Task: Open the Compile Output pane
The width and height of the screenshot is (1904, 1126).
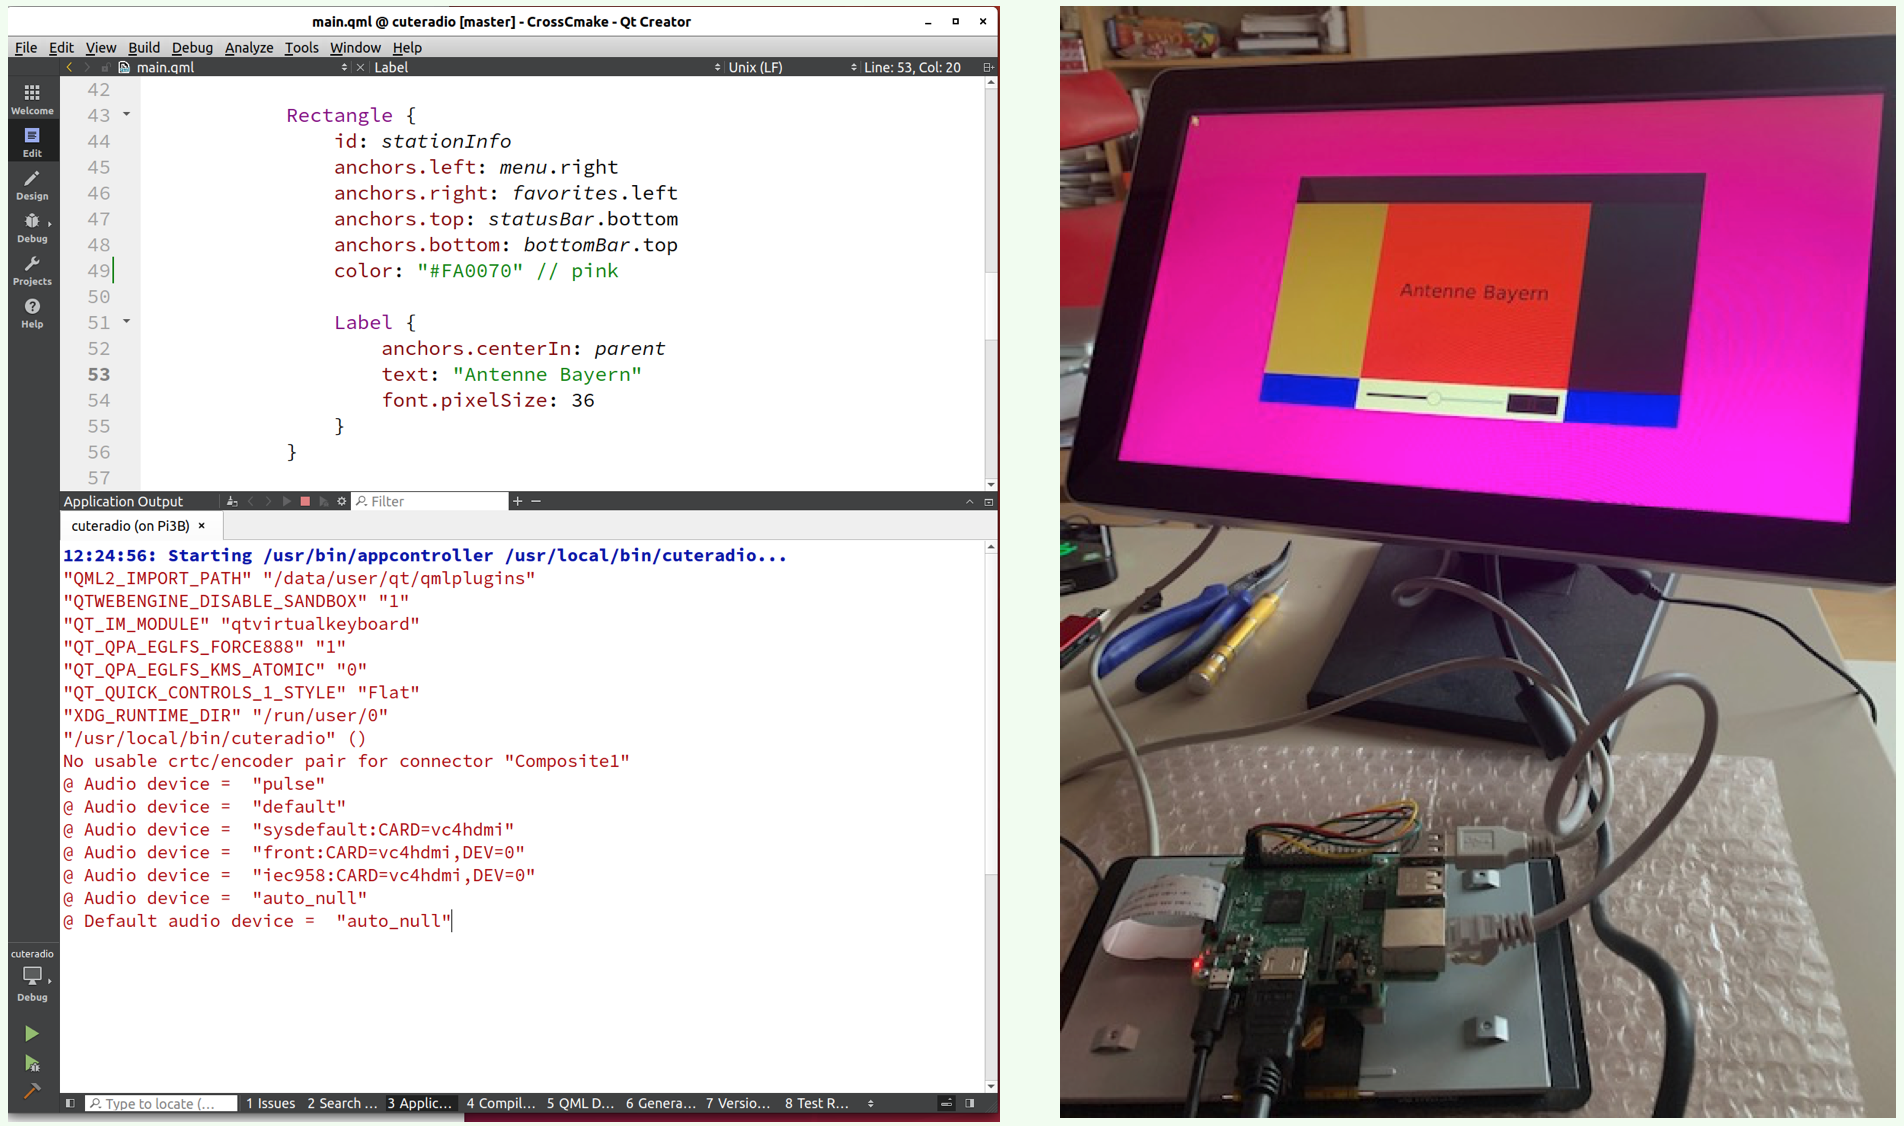Action: (x=500, y=1103)
